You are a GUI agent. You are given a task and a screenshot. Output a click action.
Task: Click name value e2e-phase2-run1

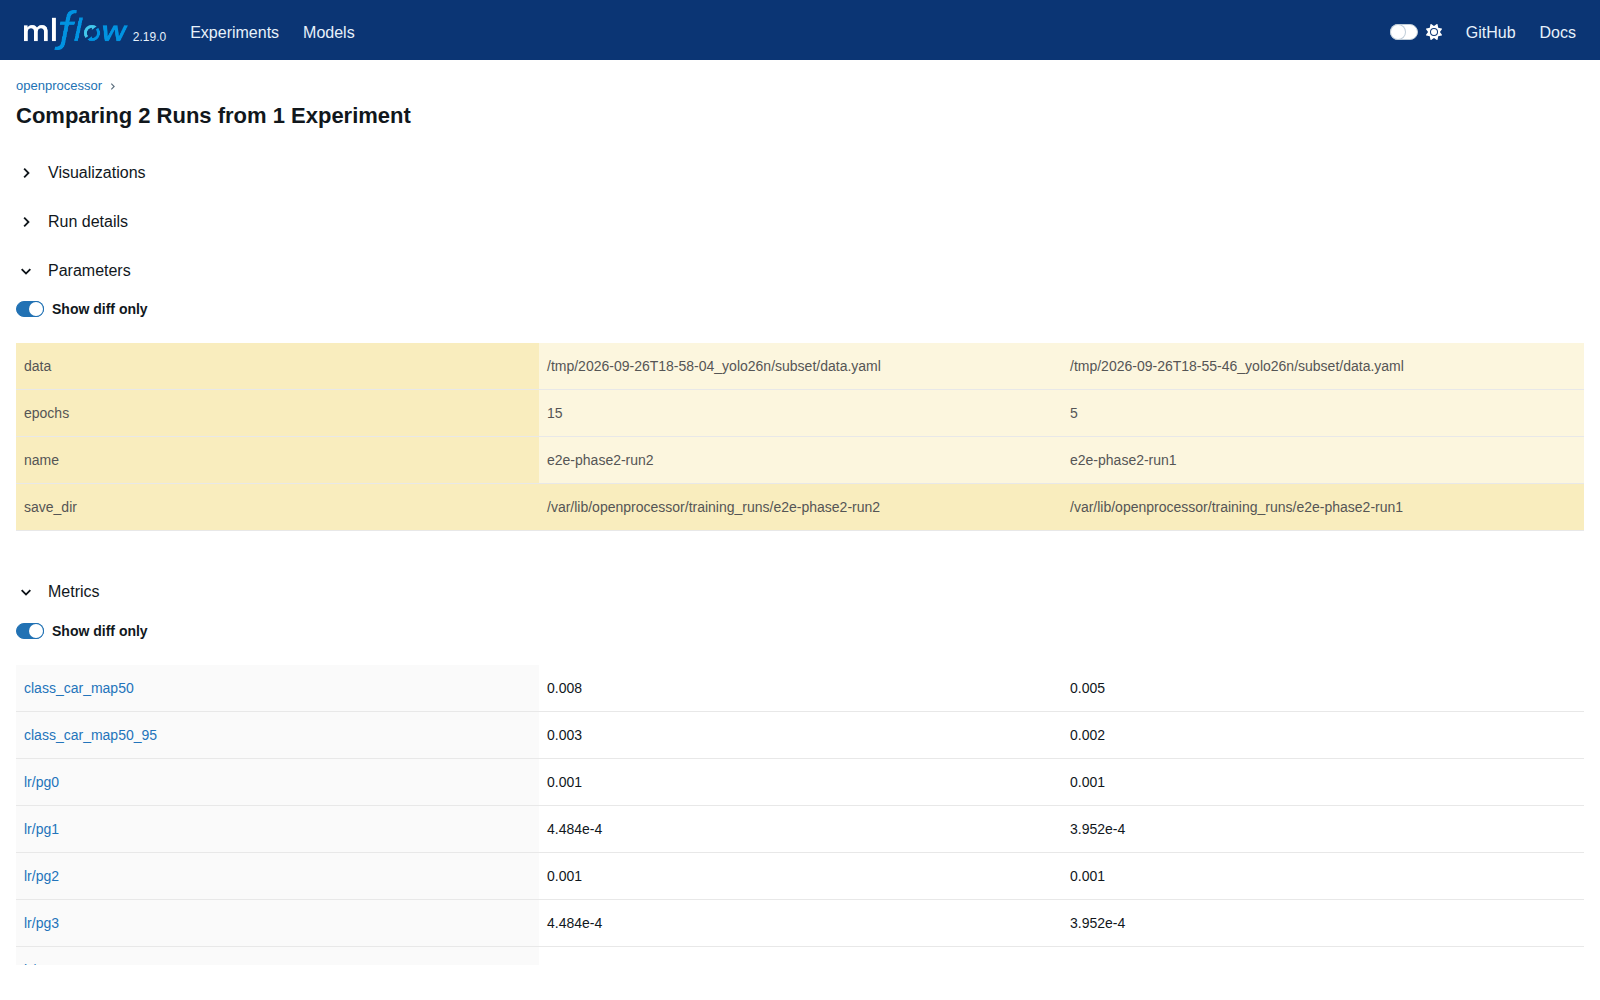click(x=1123, y=460)
